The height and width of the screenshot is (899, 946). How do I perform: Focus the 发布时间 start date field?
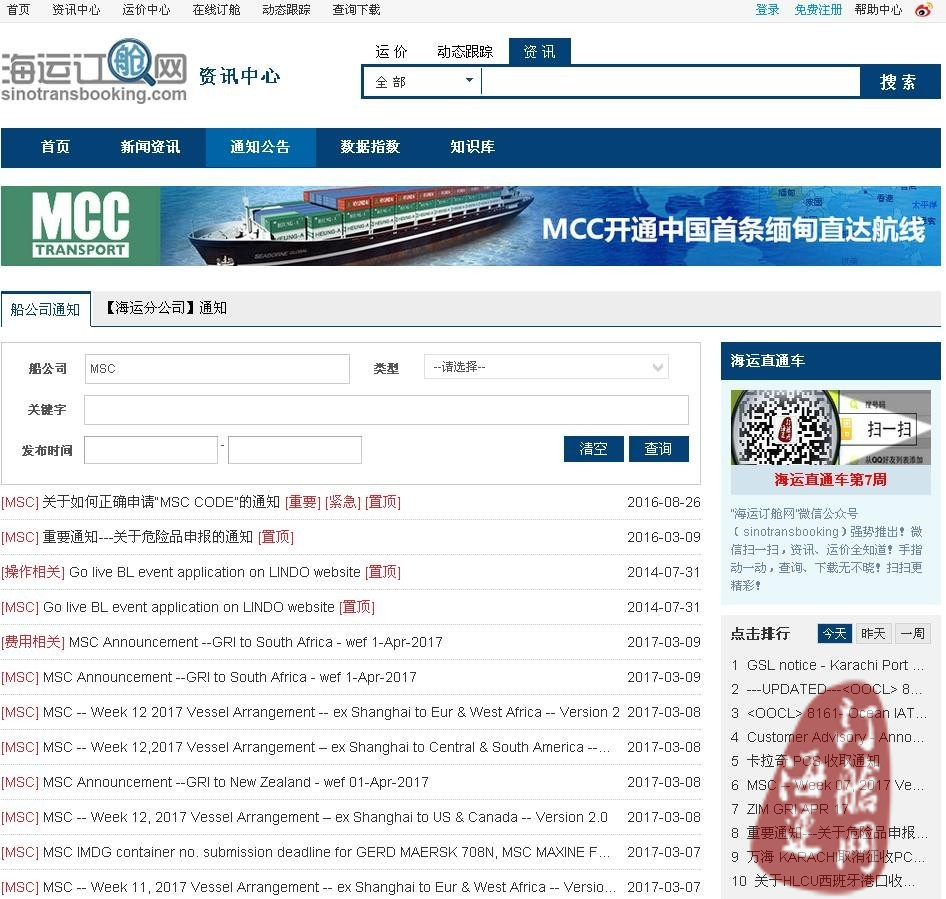click(x=151, y=450)
